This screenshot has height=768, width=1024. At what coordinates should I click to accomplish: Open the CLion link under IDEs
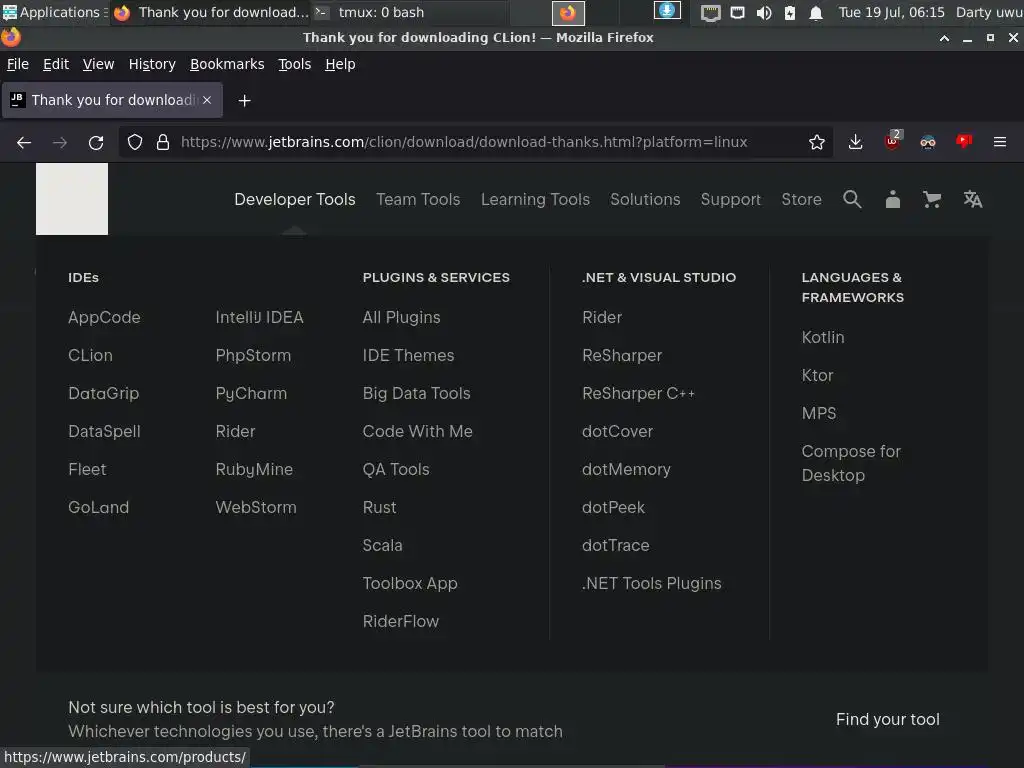[x=90, y=355]
